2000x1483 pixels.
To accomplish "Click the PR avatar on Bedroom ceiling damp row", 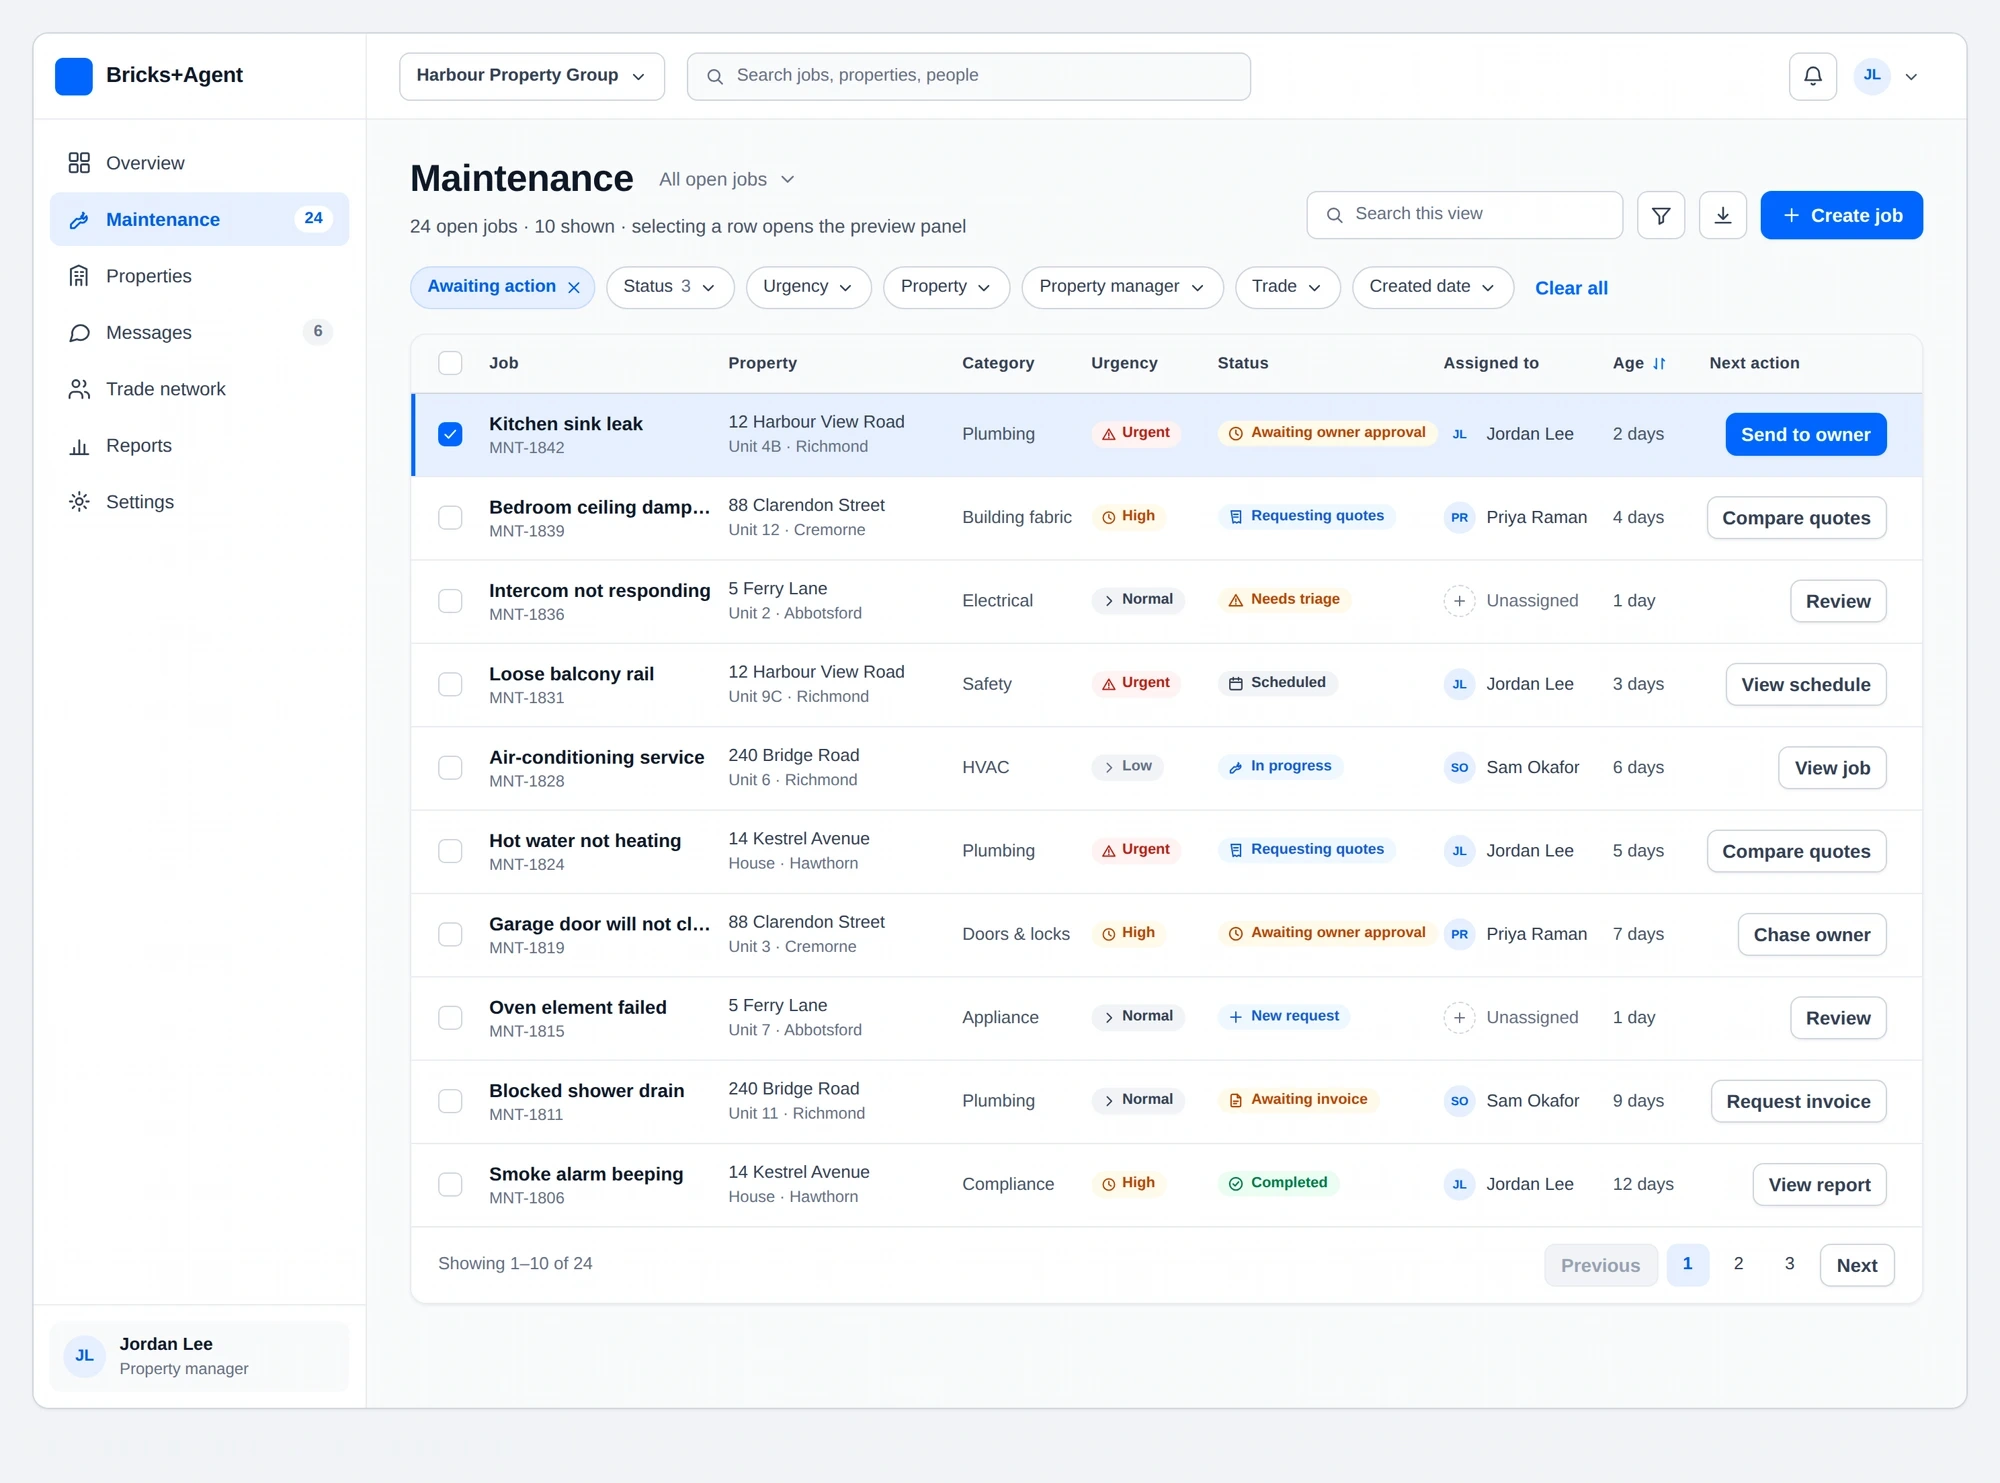I will click(1459, 518).
